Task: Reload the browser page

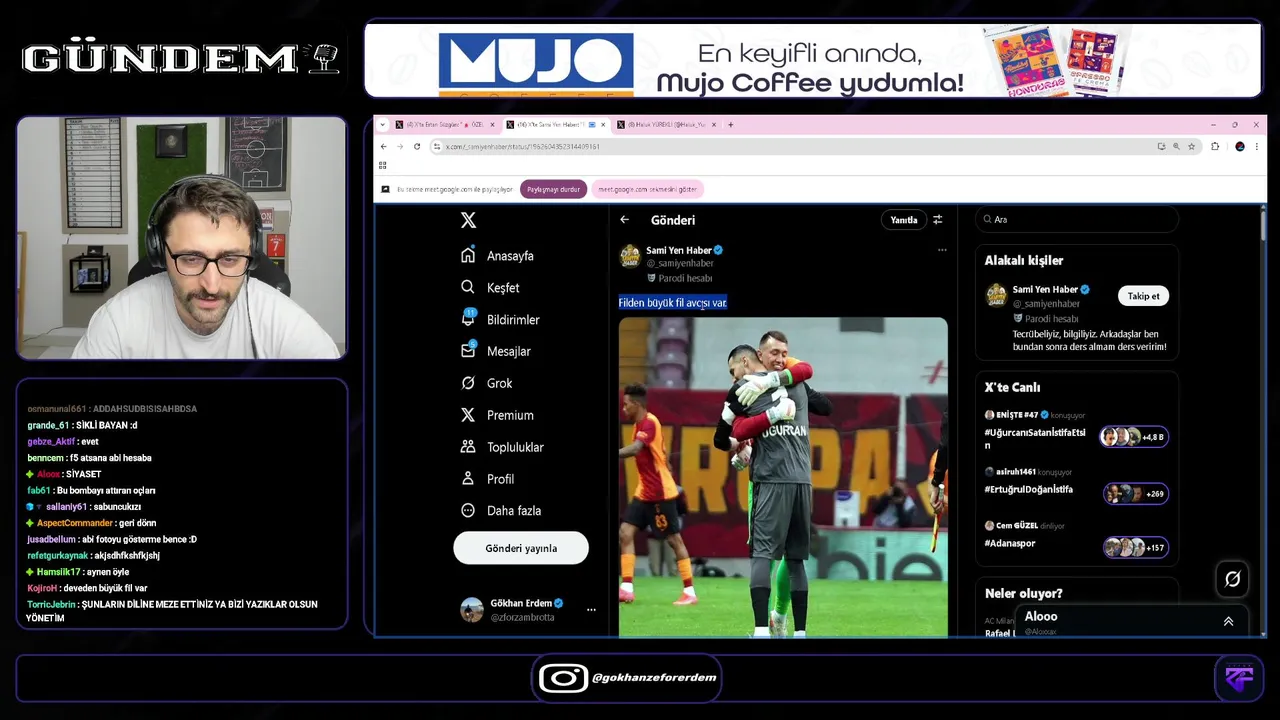Action: 417,146
